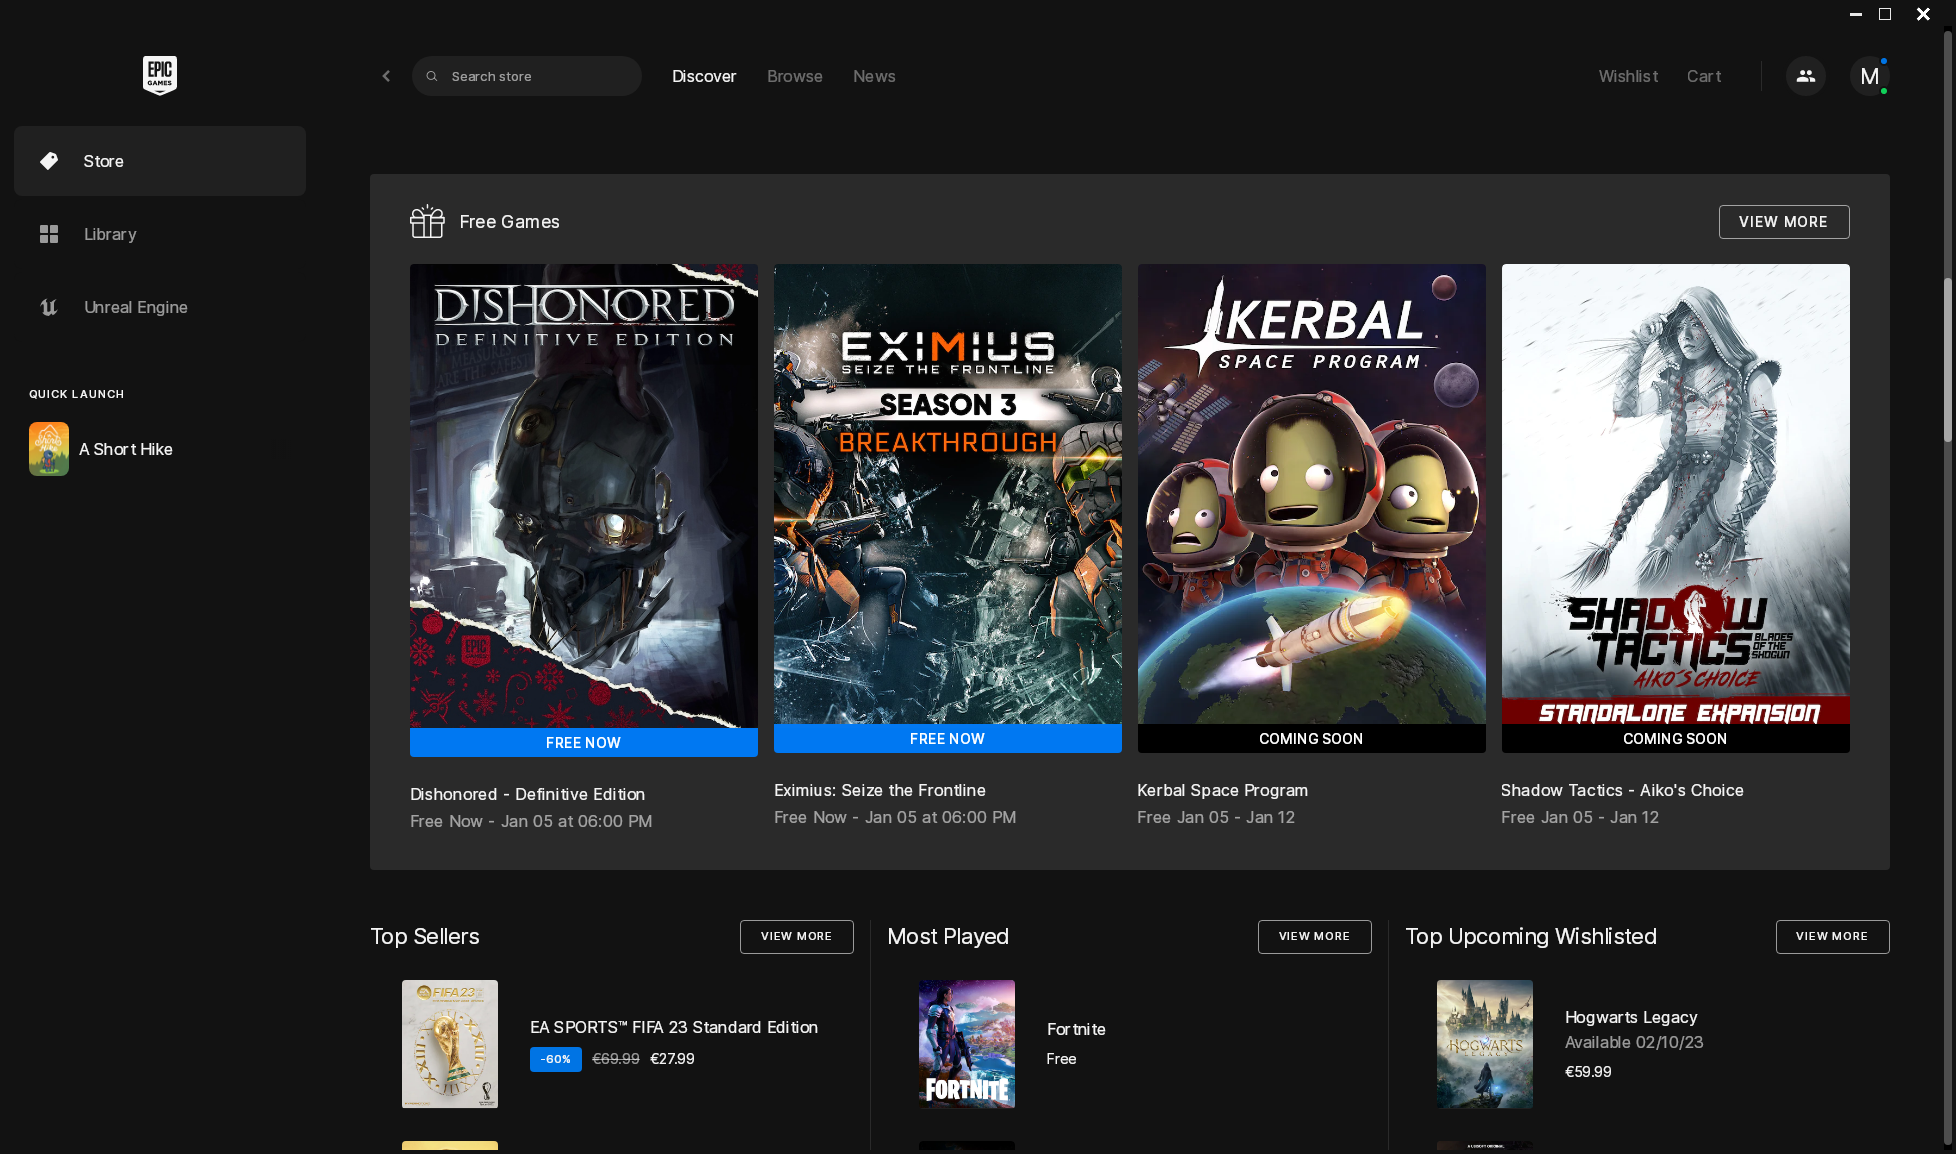Click the Epic Games logo
Screen dimensions: 1956x1154
tap(160, 75)
